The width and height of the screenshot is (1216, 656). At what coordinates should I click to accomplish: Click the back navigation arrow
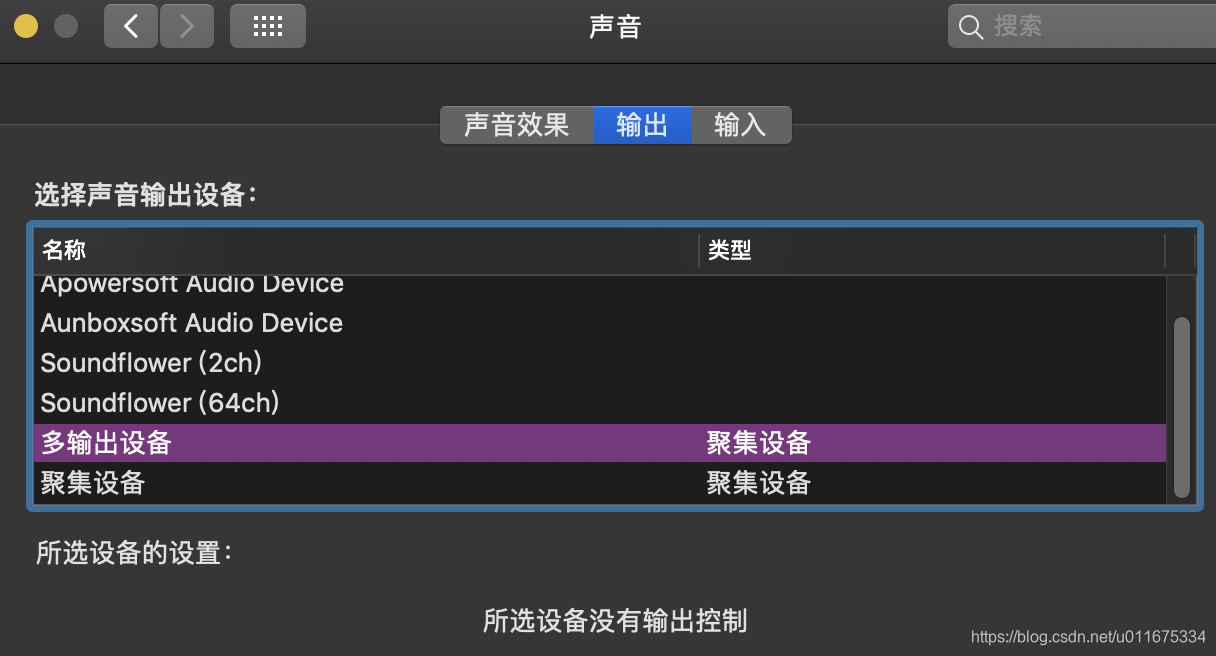131,26
